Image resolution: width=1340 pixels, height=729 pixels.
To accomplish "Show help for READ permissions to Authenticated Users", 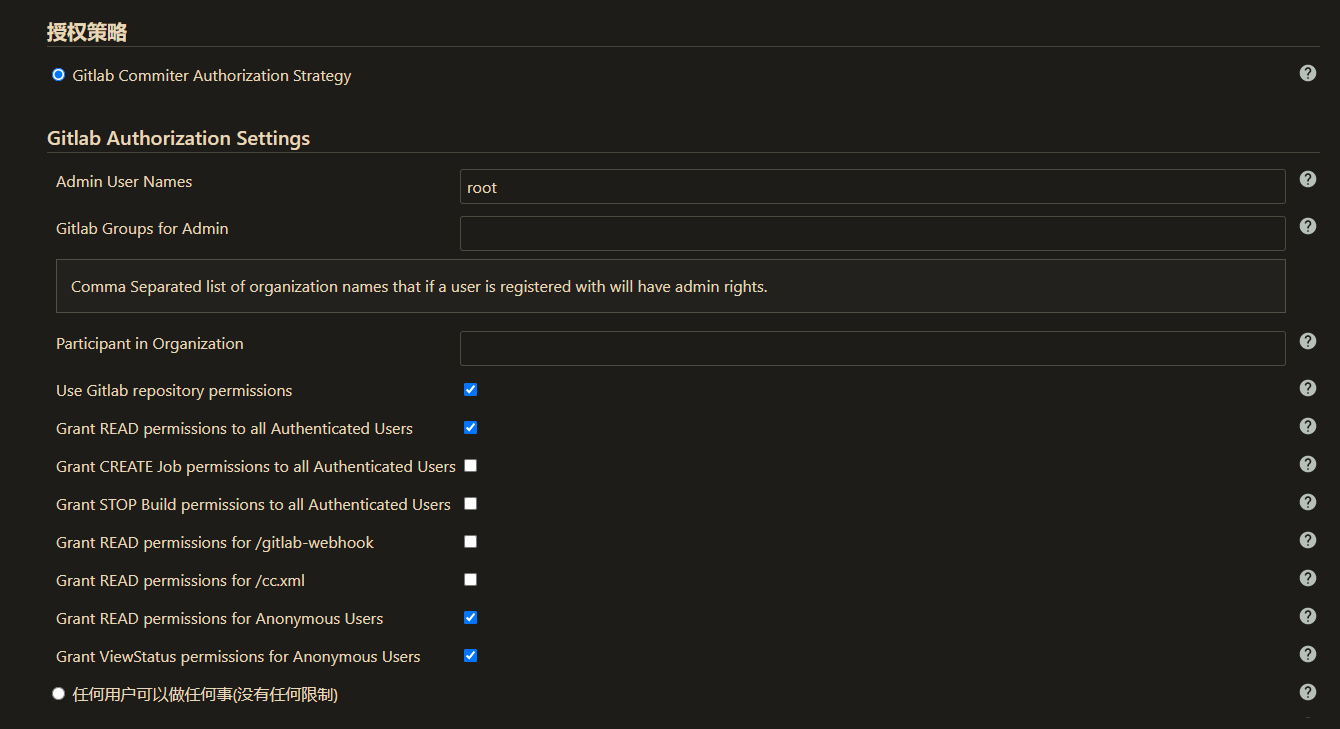I will click(1307, 426).
